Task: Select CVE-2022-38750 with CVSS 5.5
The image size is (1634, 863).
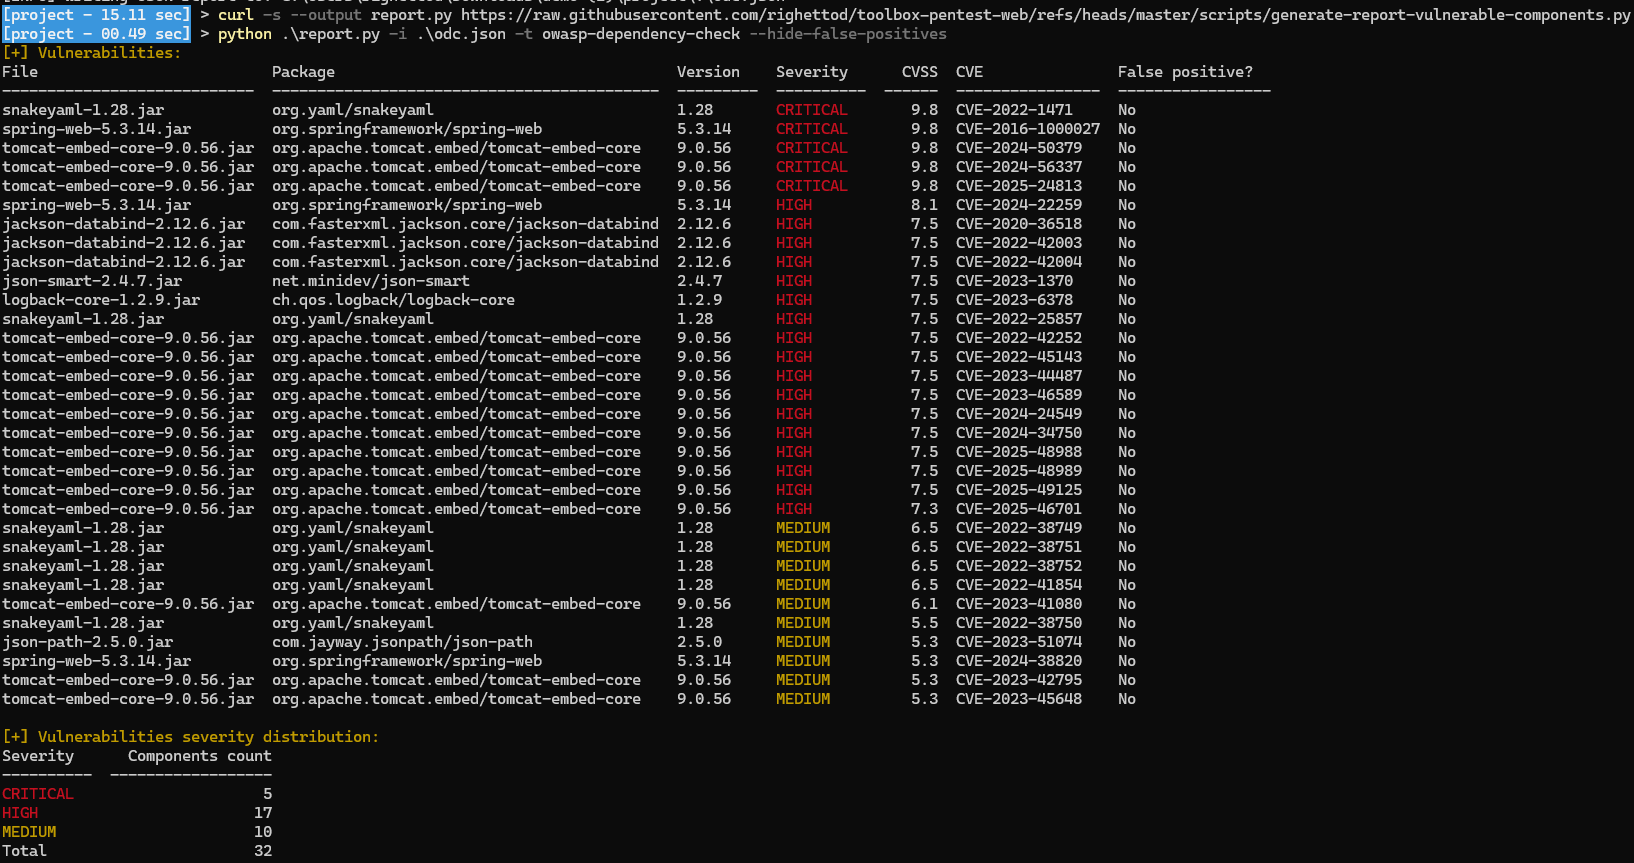Action: point(1019,623)
